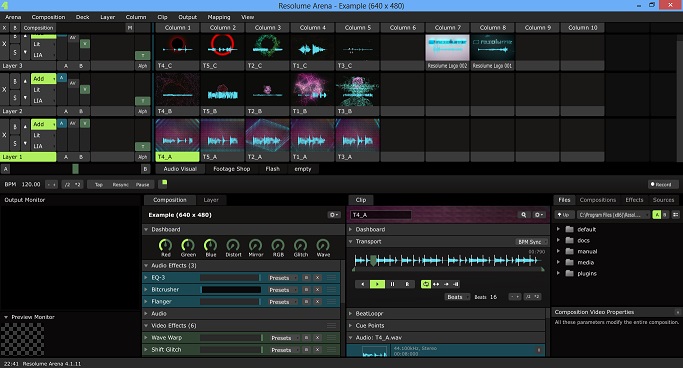Viewport: 683px width, 368px height.
Task: Trigger the Resolume Logo 002 clip thumbnail
Action: (447, 48)
